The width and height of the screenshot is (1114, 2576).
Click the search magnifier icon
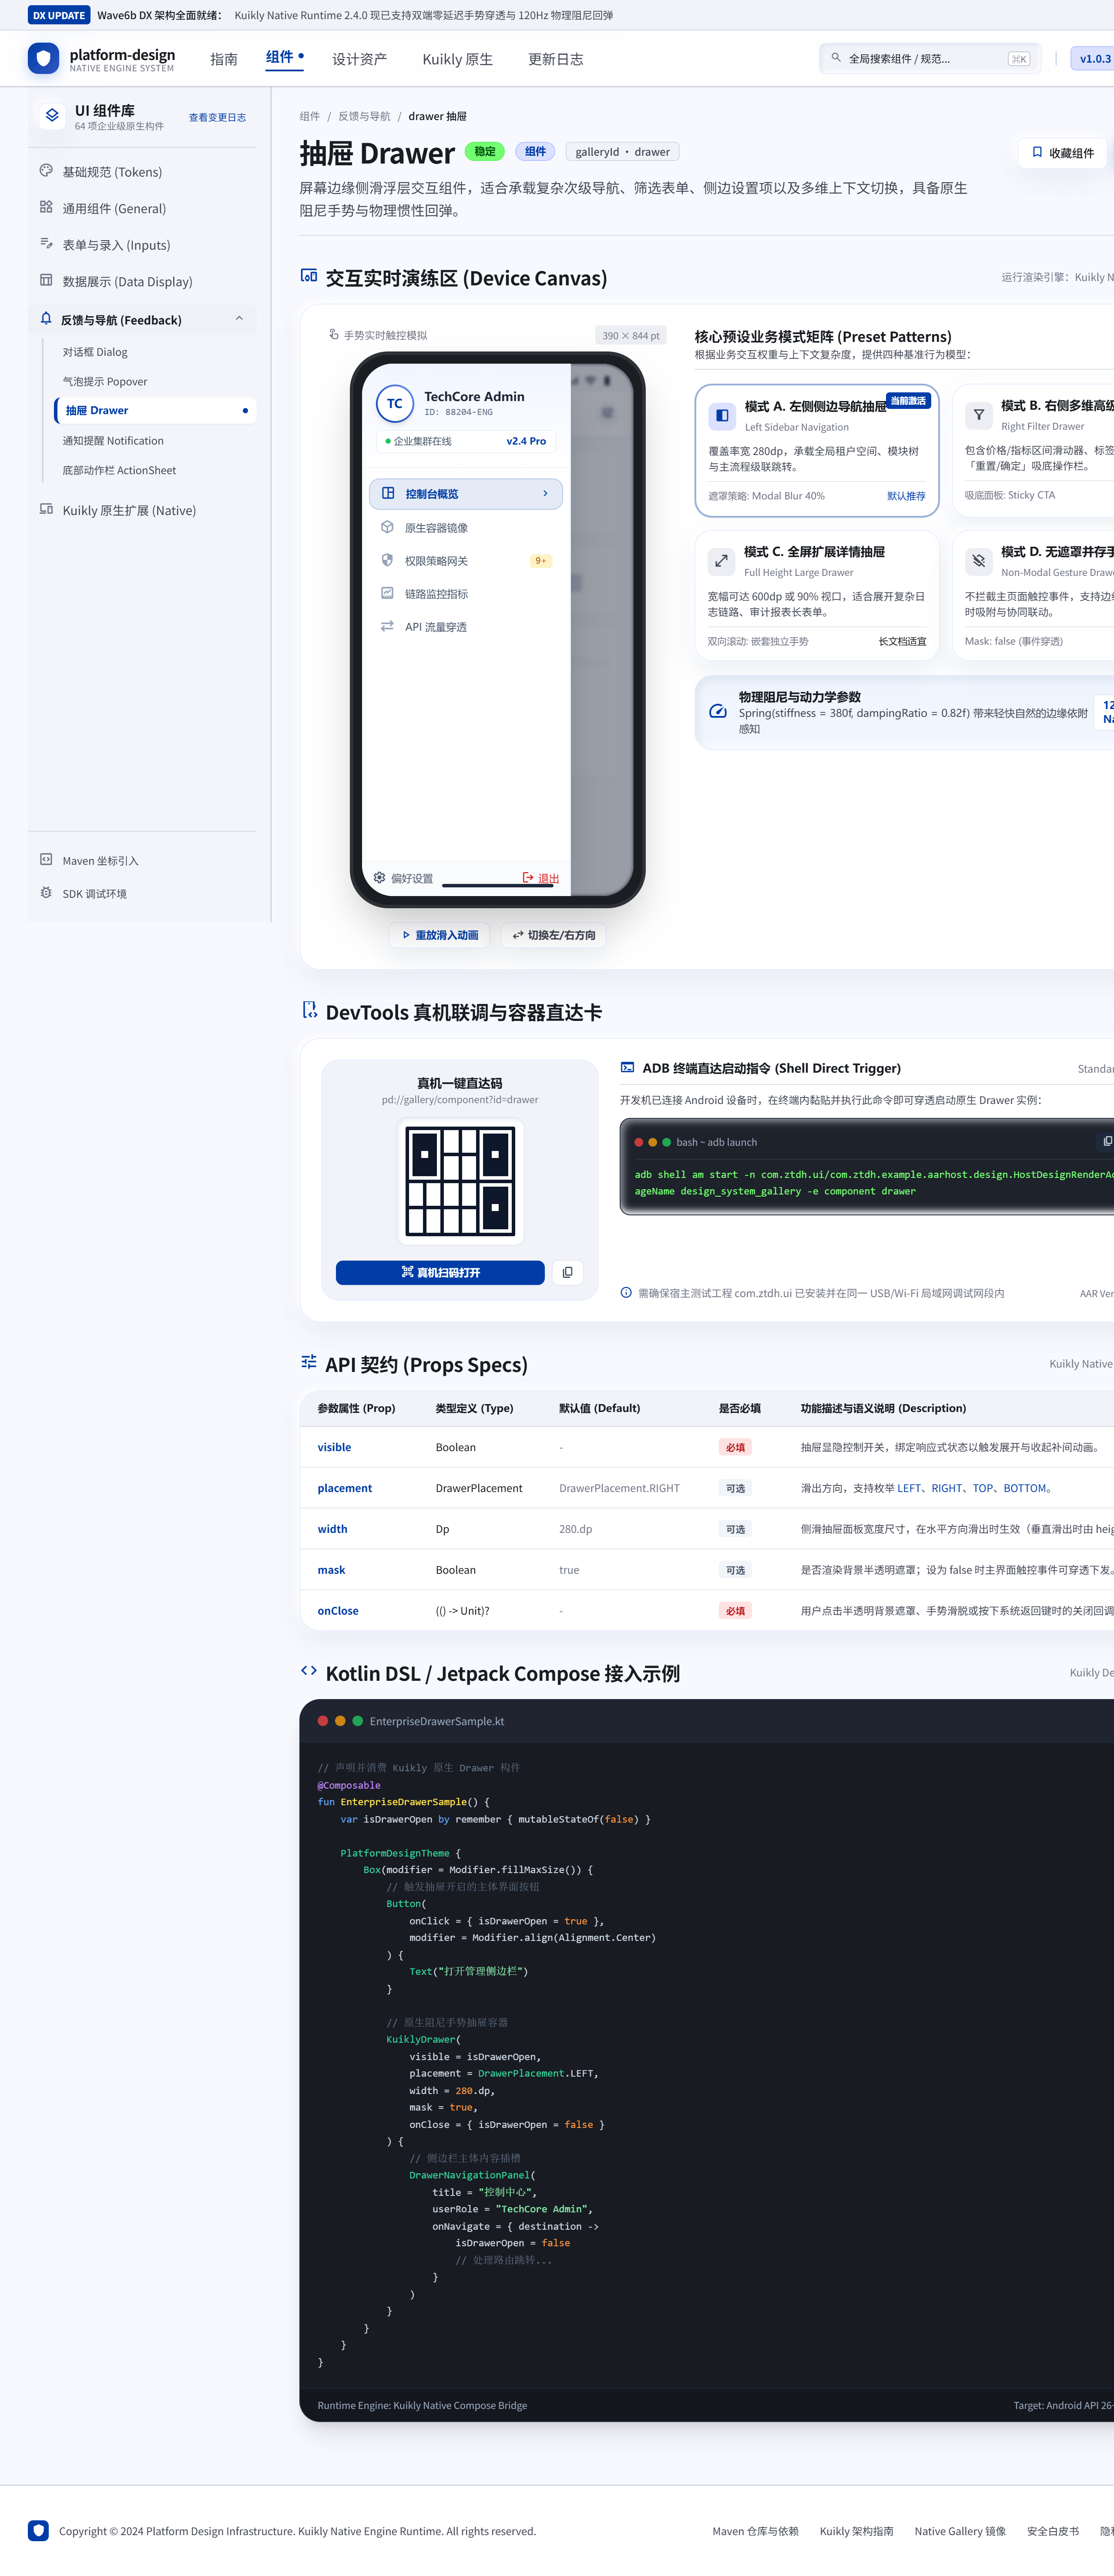pyautogui.click(x=836, y=58)
